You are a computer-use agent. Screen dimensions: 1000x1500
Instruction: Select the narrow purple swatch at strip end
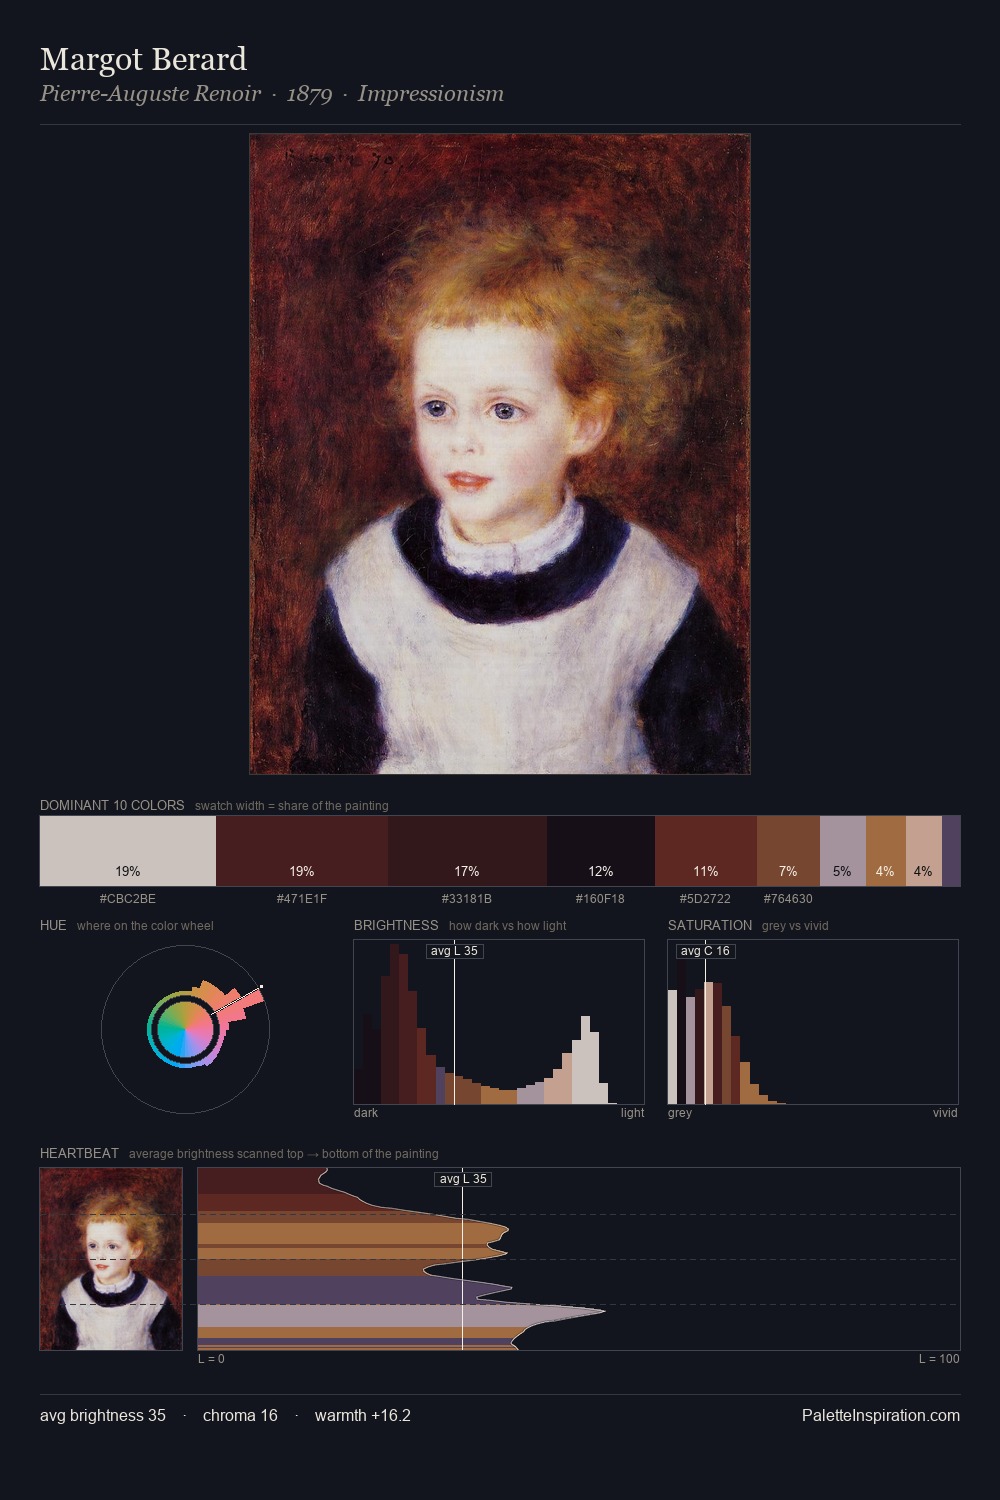951,851
